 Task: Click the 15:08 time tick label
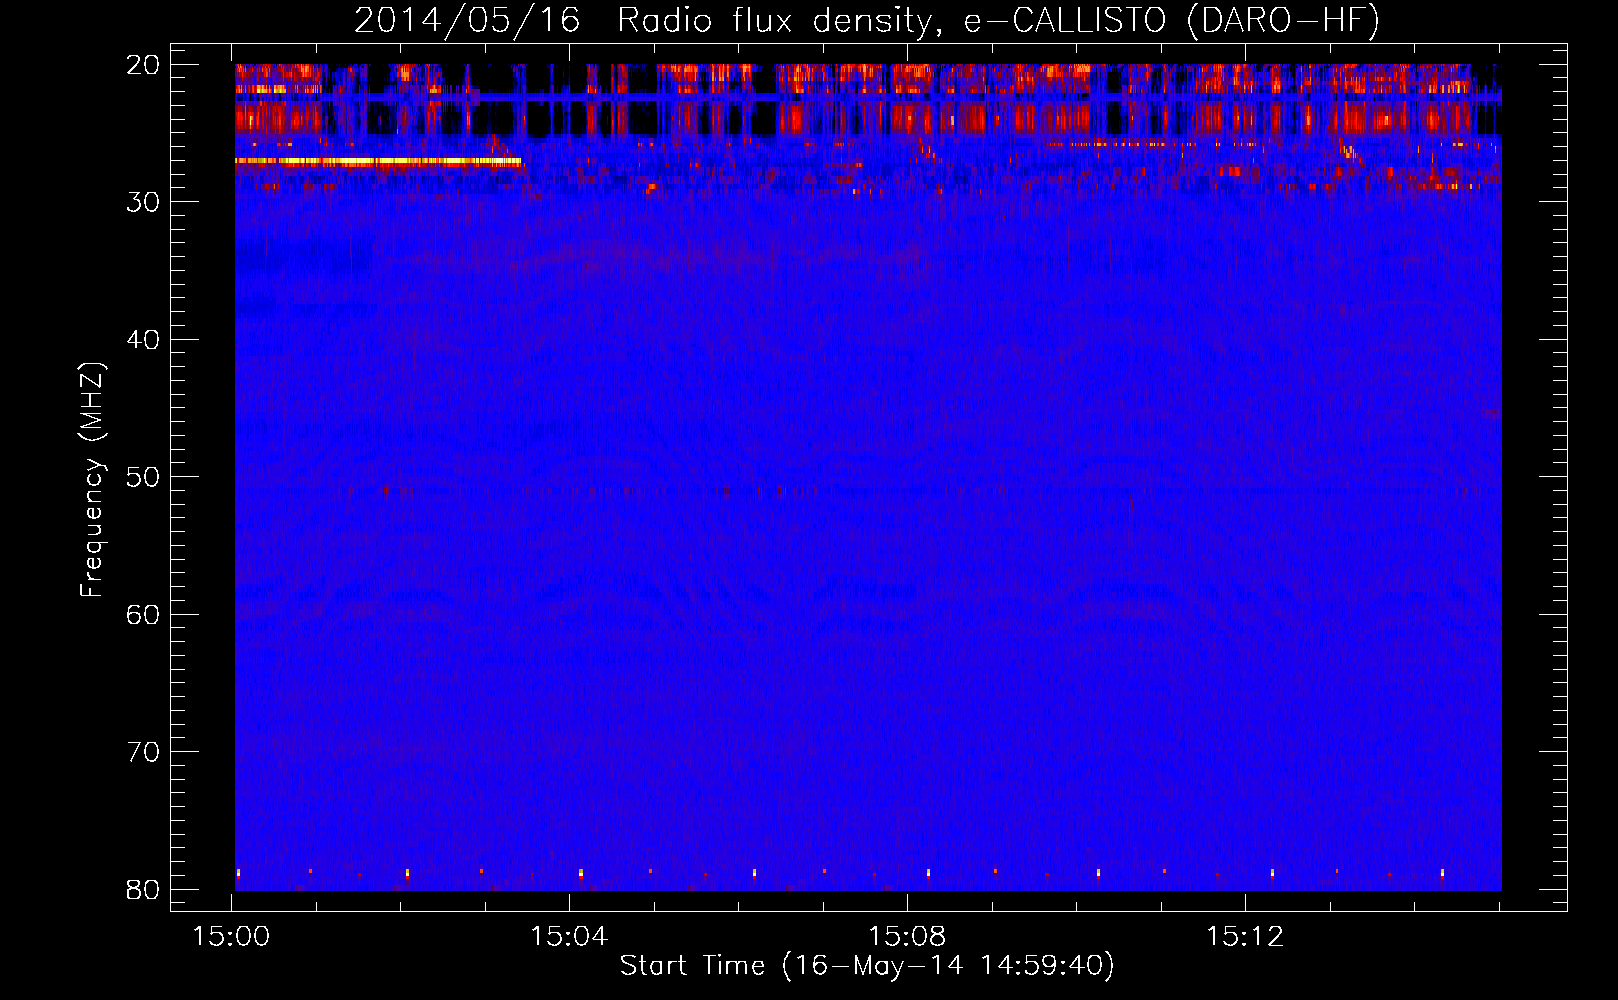[x=907, y=937]
